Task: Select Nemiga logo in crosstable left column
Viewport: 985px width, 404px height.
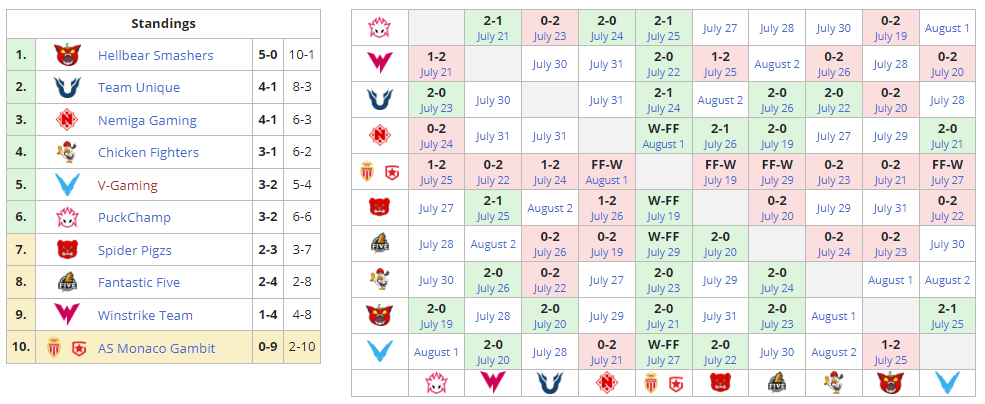Action: point(380,135)
